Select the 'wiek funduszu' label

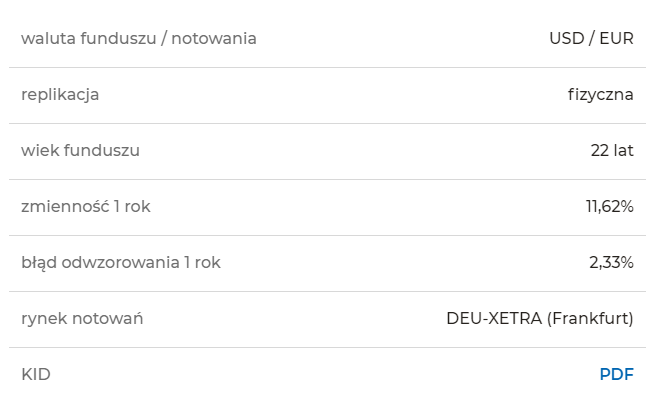[x=81, y=150]
